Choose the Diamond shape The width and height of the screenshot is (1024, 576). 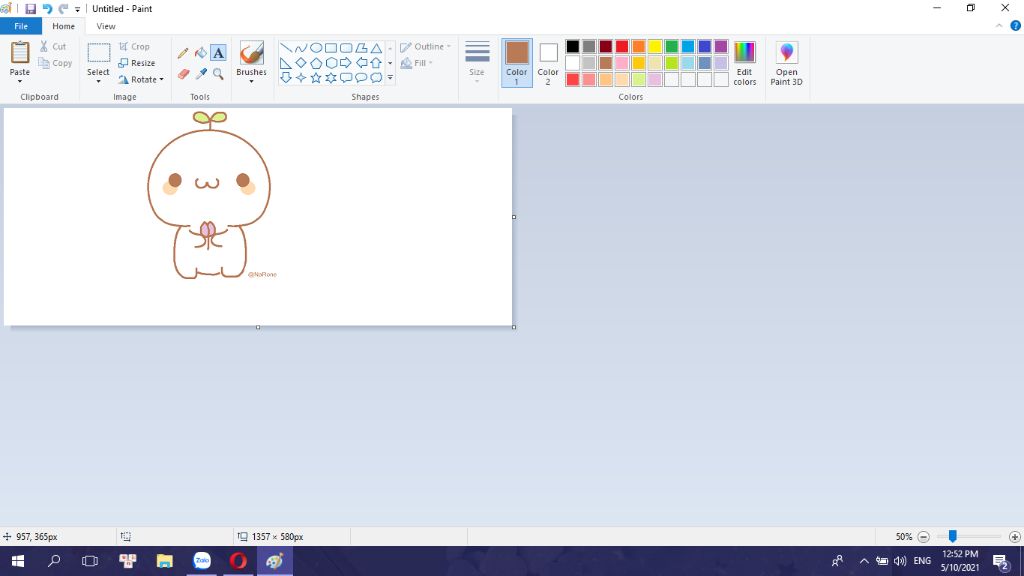pos(300,63)
